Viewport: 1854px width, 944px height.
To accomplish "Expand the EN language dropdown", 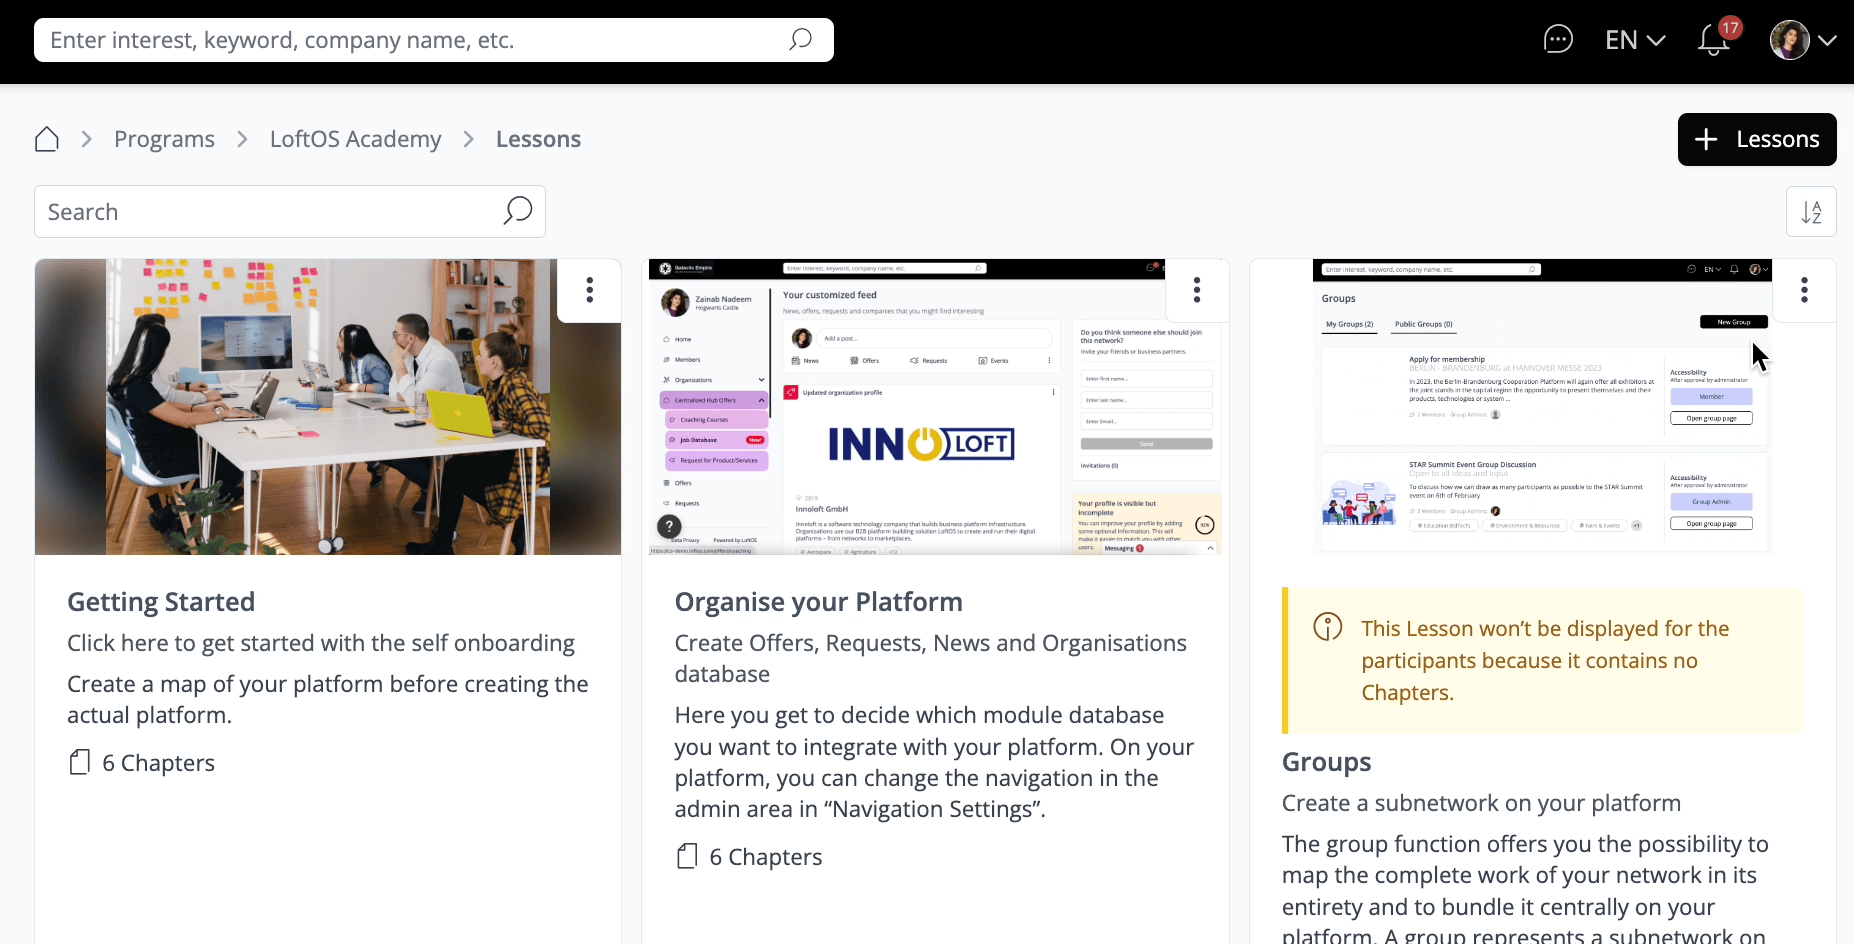I will (1634, 40).
